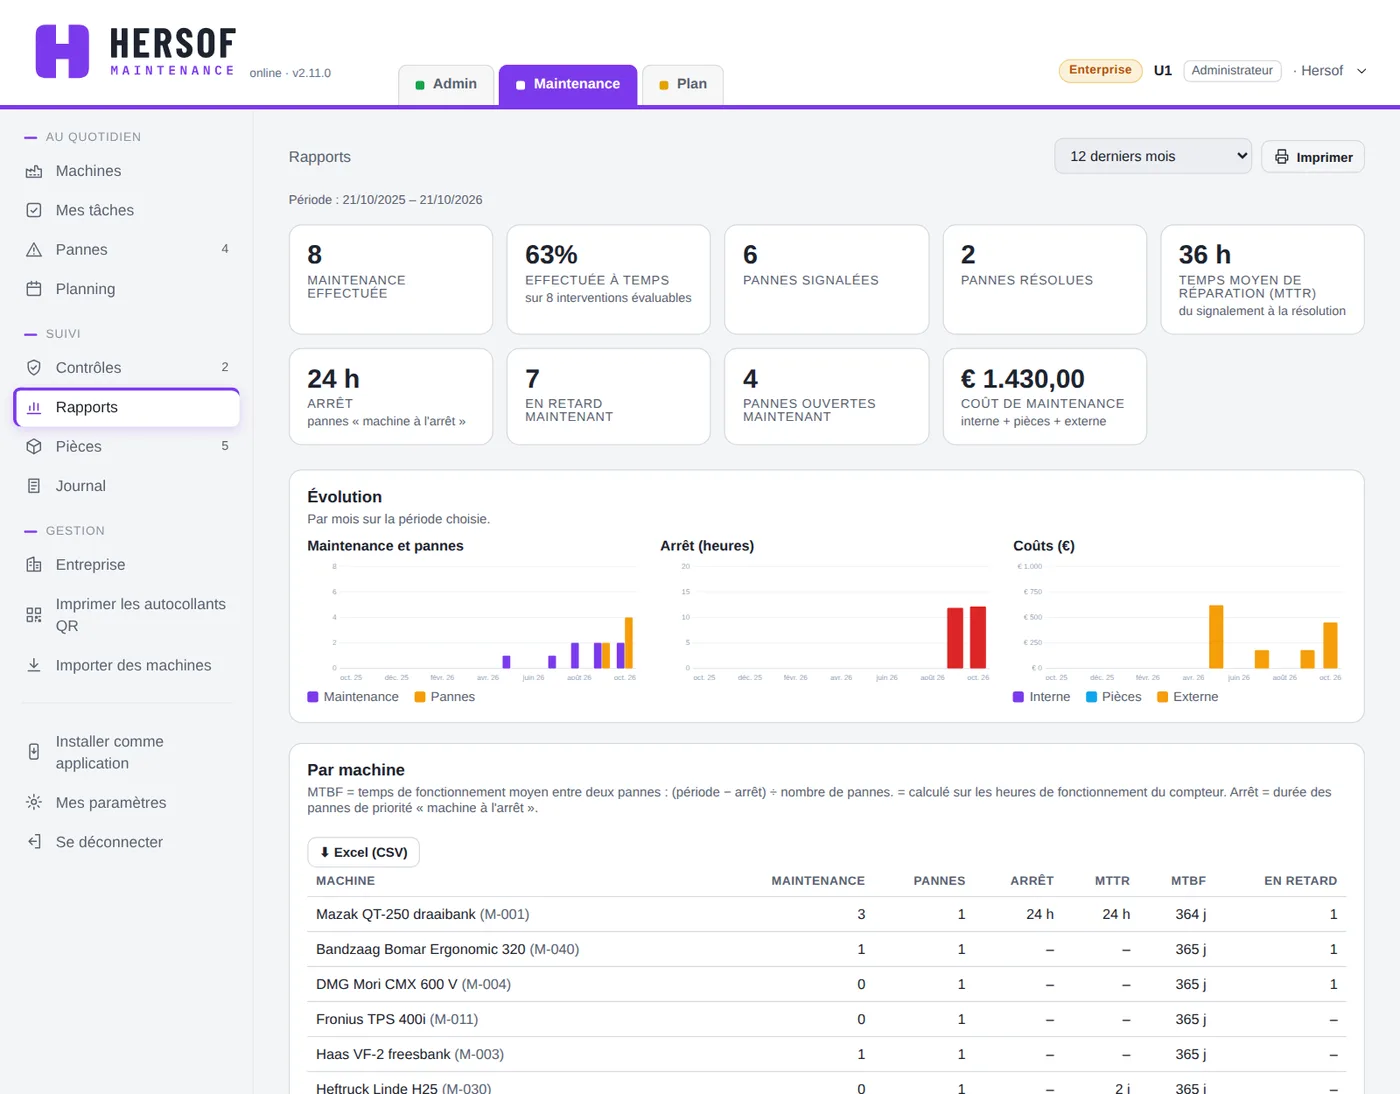1400x1094 pixels.
Task: Click the Pannes warning triangle icon
Action: [x=34, y=250]
